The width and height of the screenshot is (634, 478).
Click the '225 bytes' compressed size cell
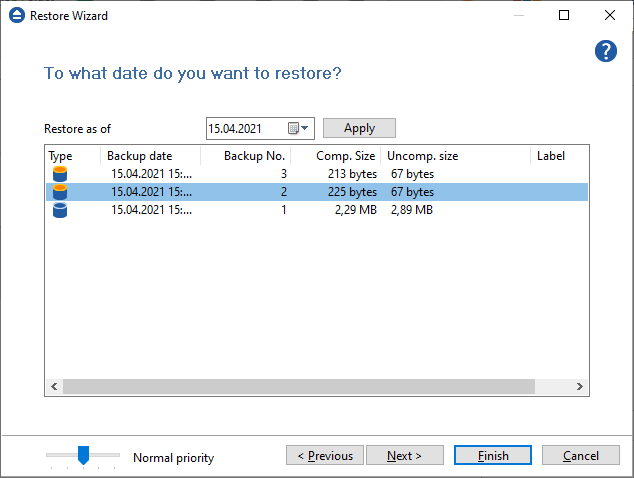coord(352,192)
